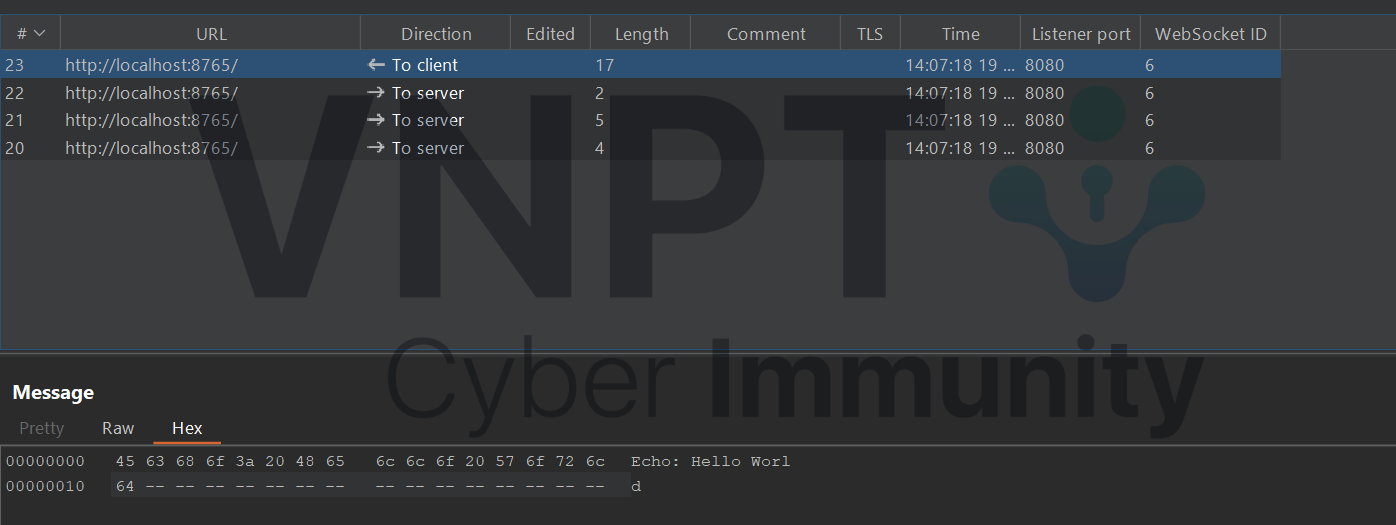This screenshot has width=1396, height=525.
Task: Sort by Direction column header
Action: [x=436, y=34]
